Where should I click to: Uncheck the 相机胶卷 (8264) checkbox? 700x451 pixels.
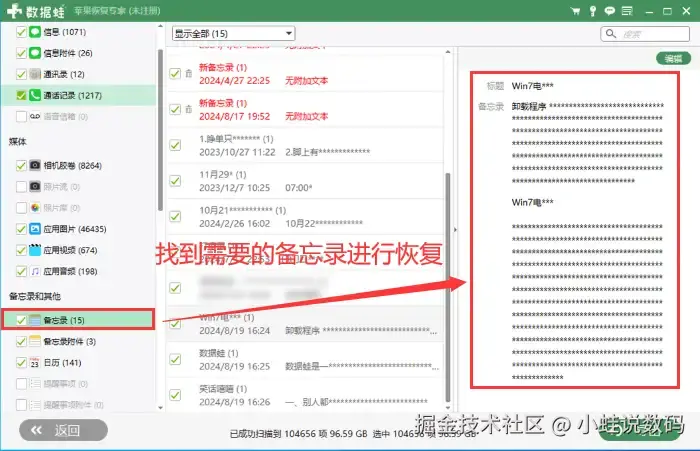point(21,165)
